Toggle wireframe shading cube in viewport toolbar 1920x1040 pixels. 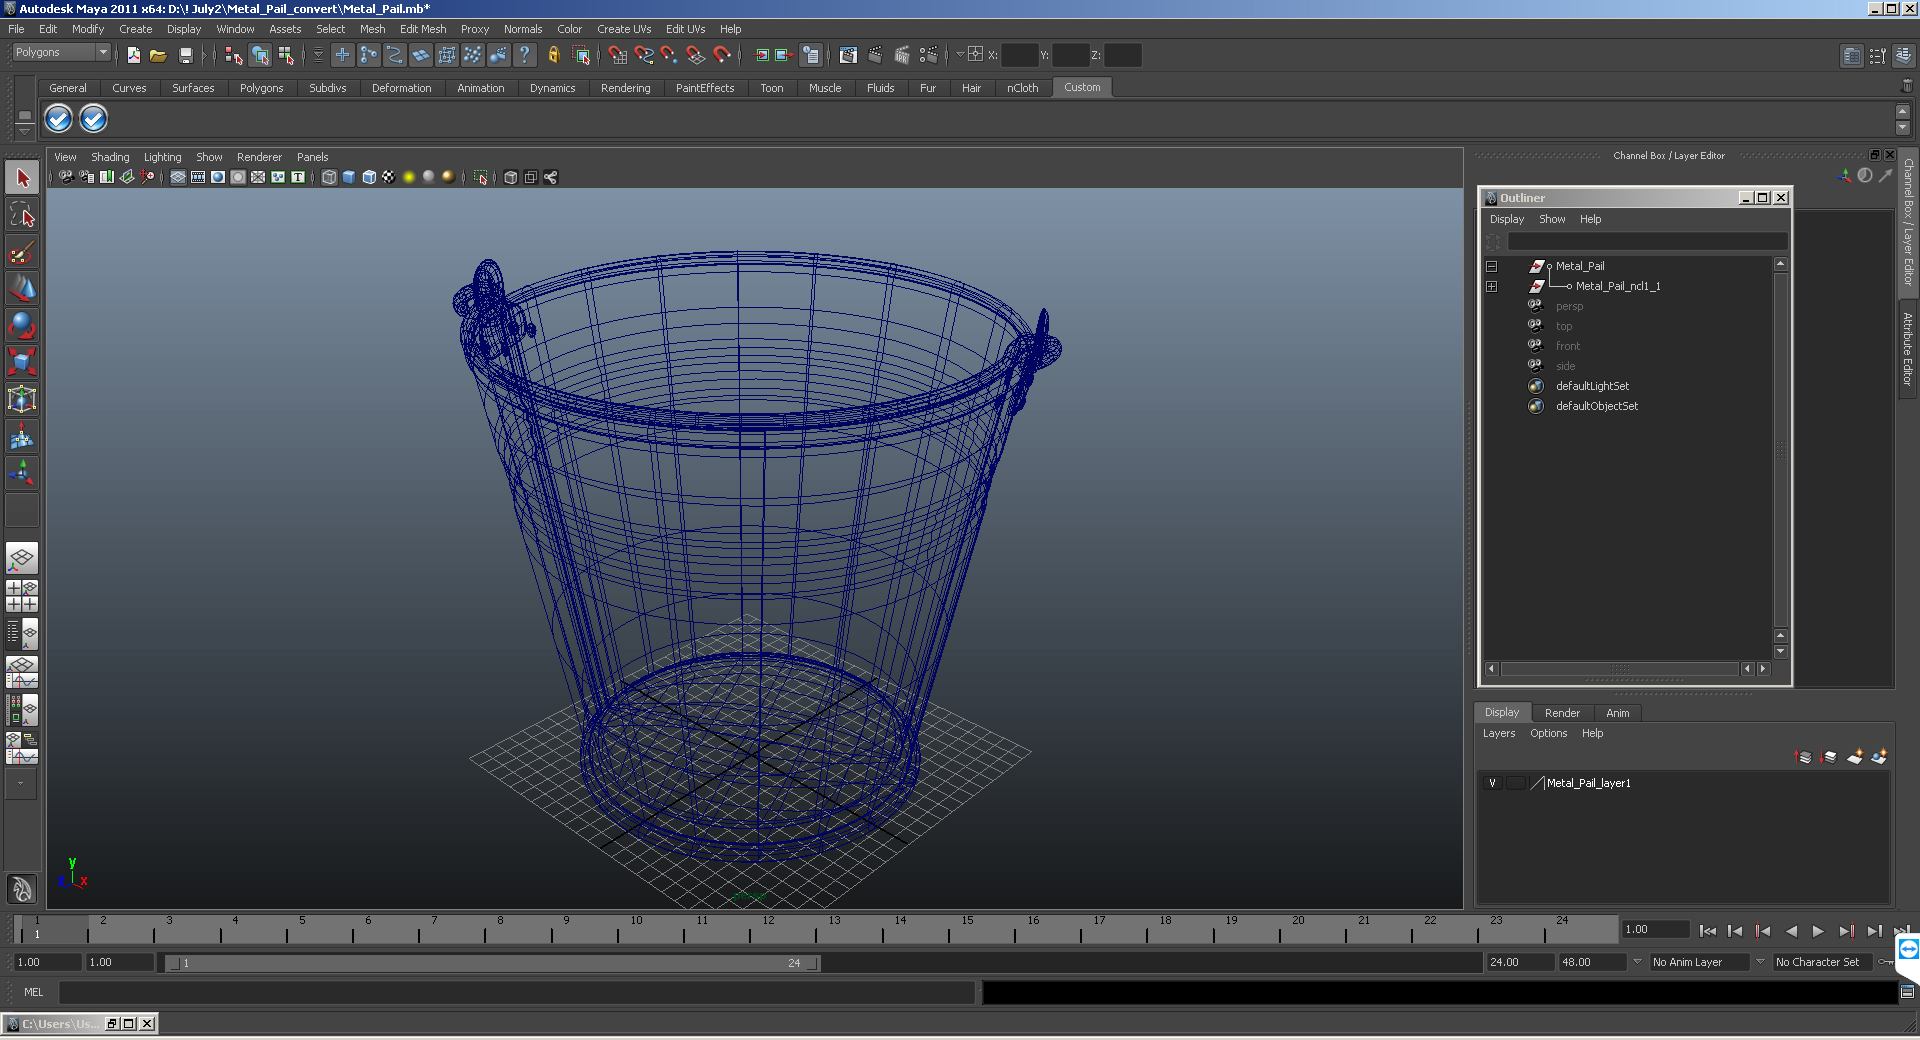click(329, 177)
